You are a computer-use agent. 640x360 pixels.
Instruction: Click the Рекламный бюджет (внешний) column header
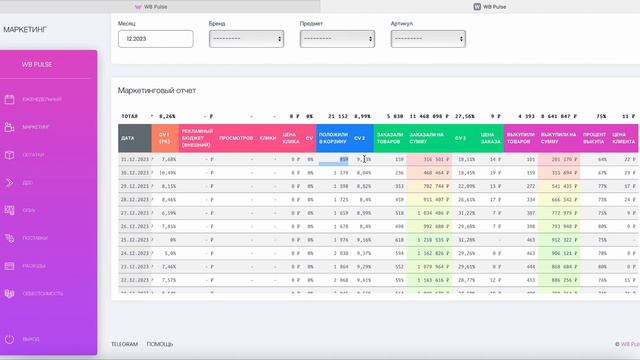click(197, 138)
